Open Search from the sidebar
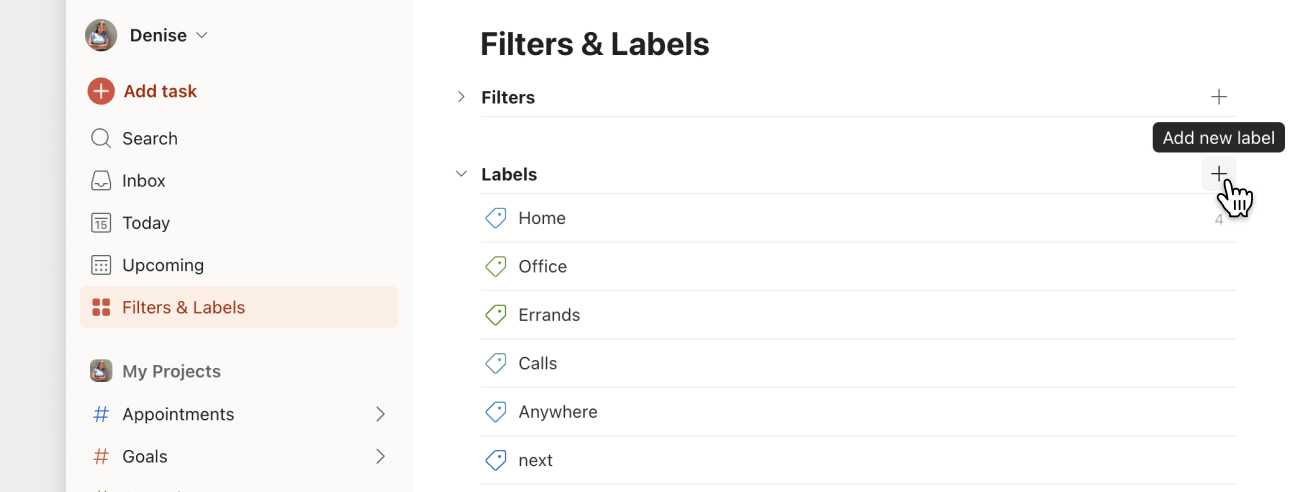This screenshot has height=492, width=1300. 149,139
